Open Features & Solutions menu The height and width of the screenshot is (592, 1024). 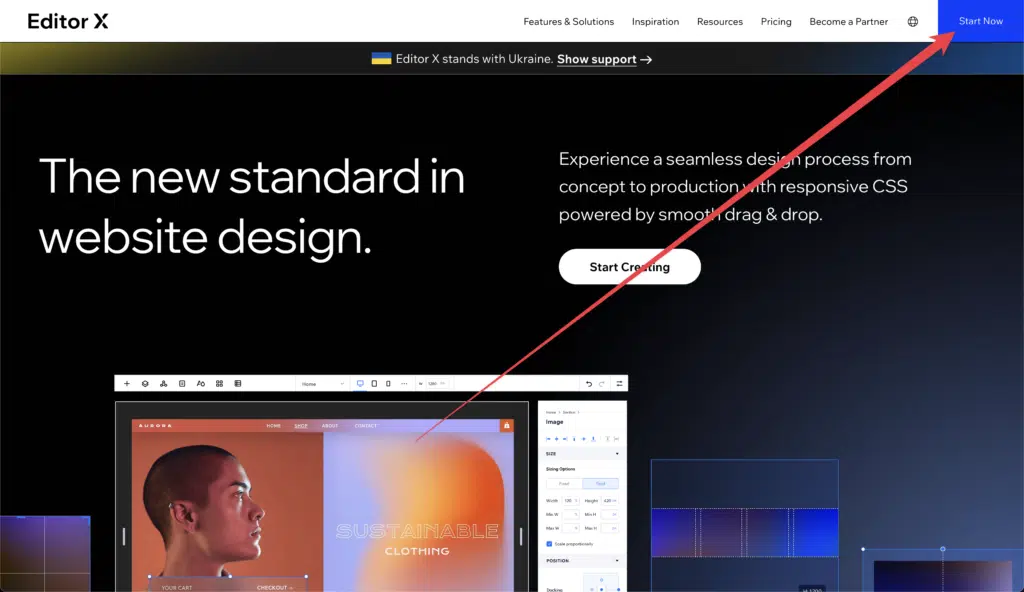[x=569, y=22]
